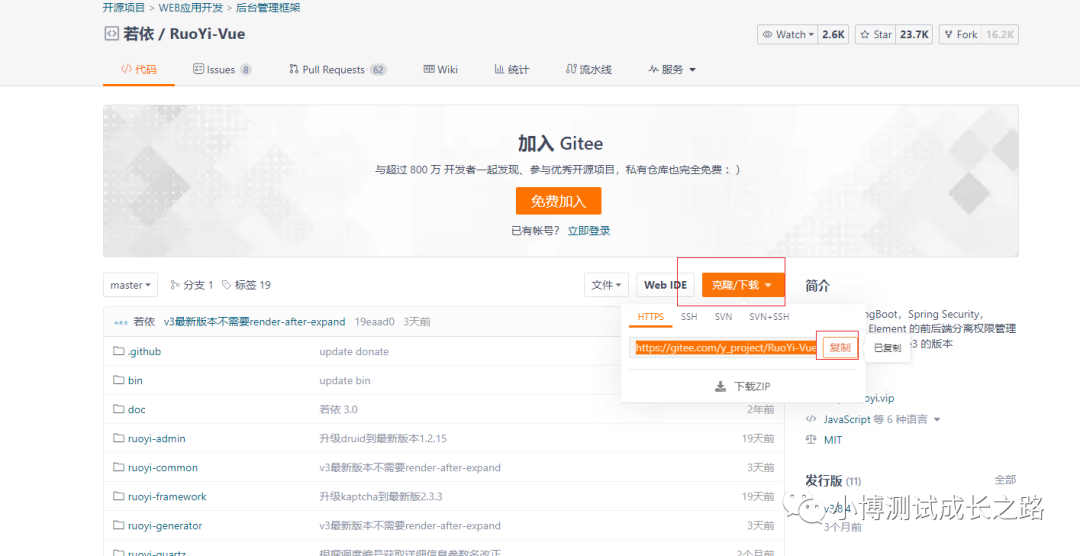Open commit hash 19eaad0
The width and height of the screenshot is (1080, 556).
click(x=375, y=322)
